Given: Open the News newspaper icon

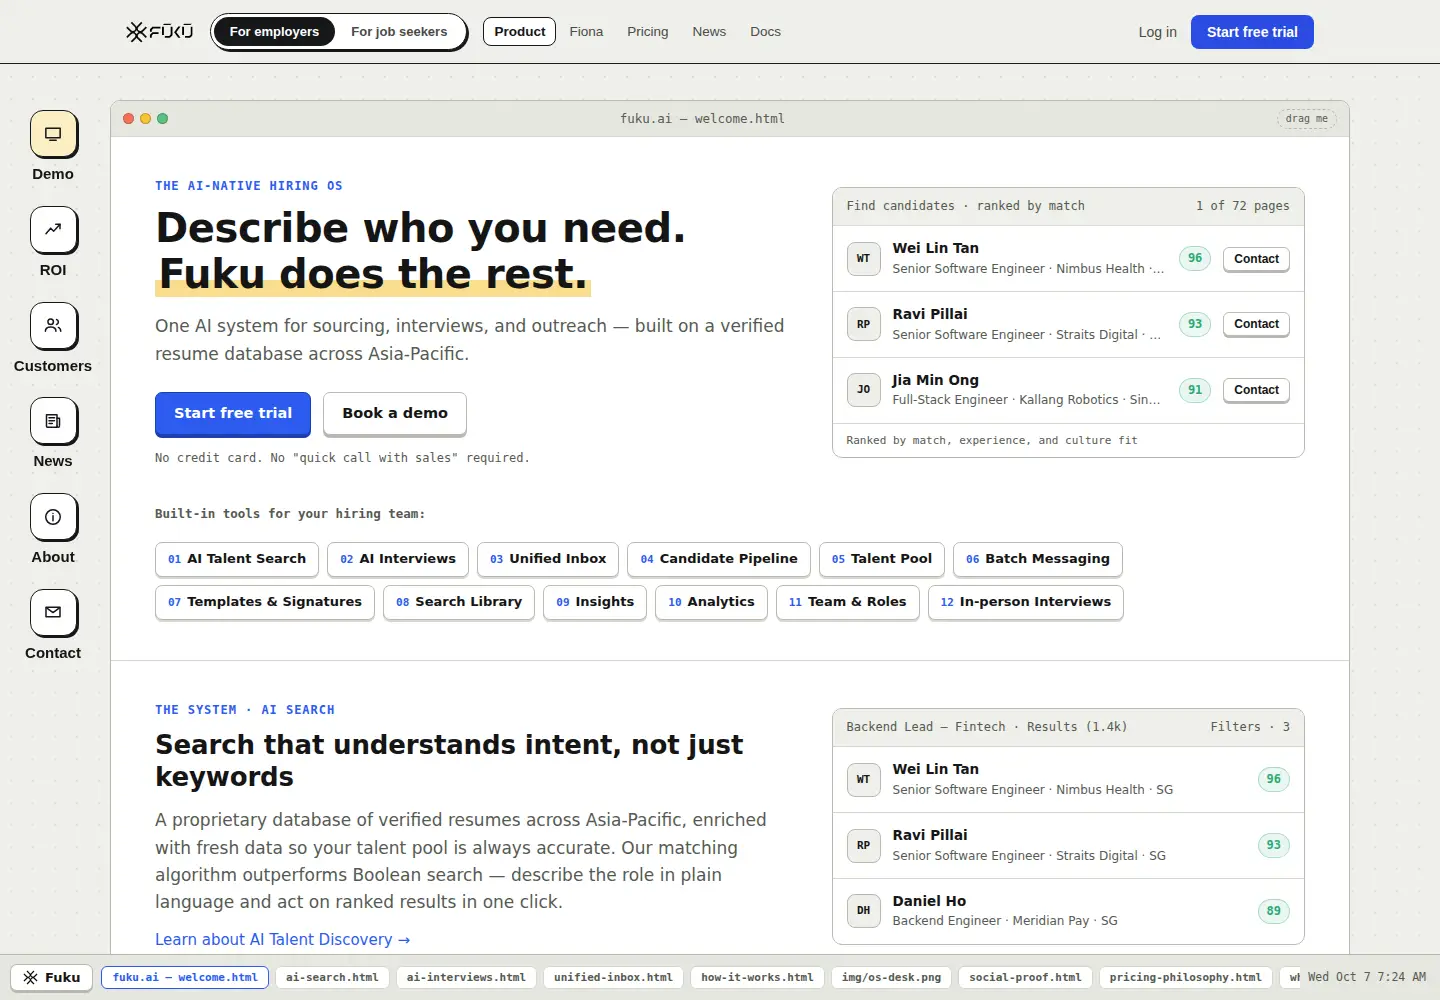Looking at the screenshot, I should (53, 422).
